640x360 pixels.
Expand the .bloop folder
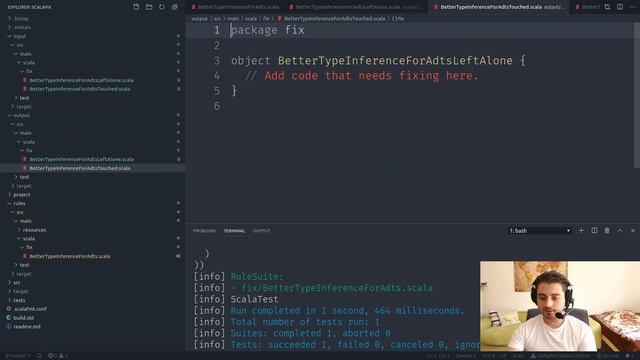(21, 19)
